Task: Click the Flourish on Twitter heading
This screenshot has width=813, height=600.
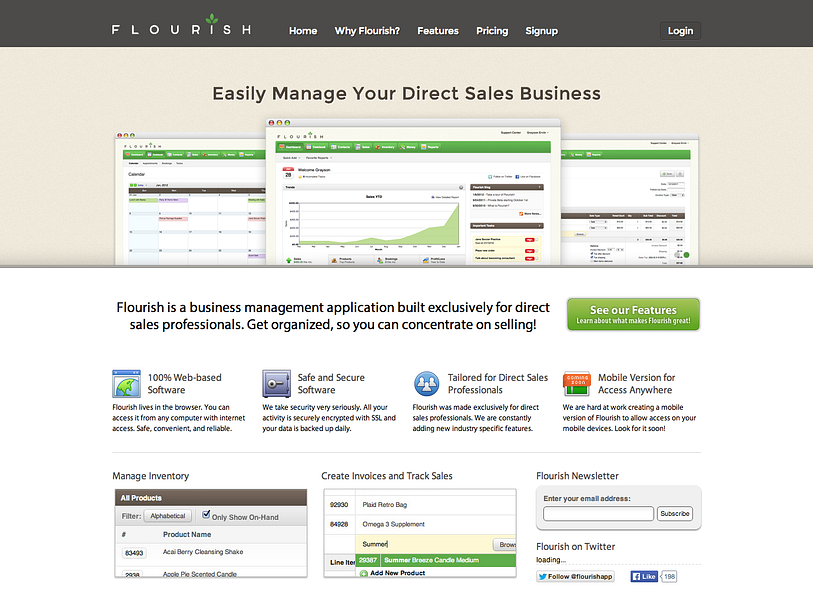Action: 576,547
